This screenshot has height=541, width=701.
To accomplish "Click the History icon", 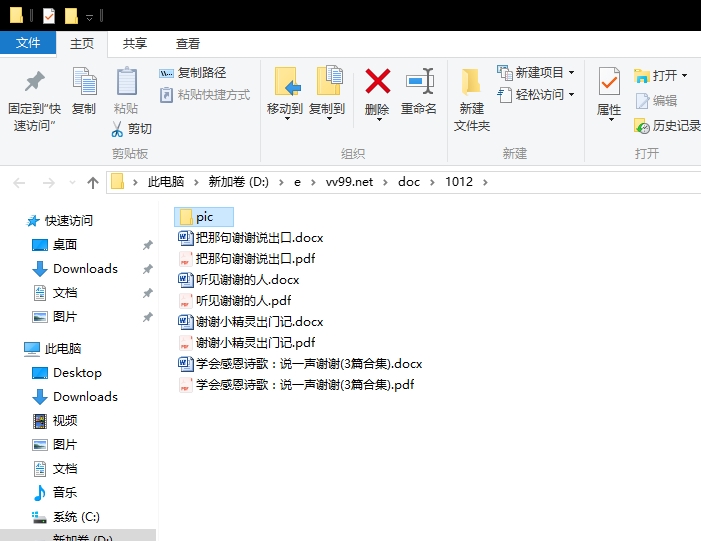I will [x=642, y=126].
